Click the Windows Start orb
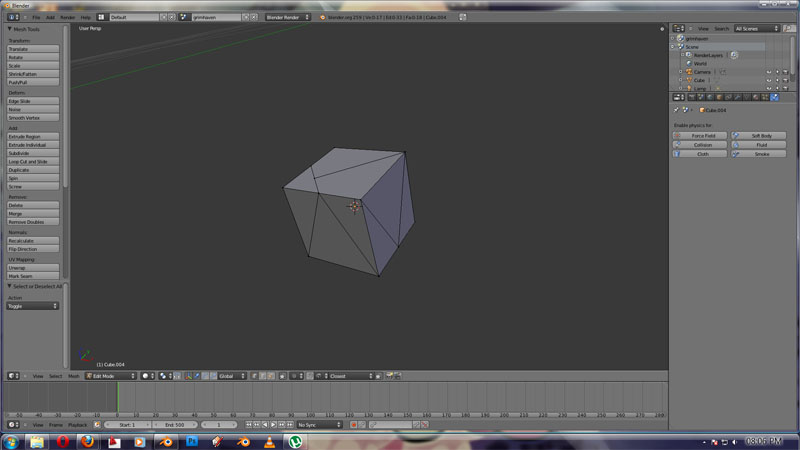 click(11, 441)
